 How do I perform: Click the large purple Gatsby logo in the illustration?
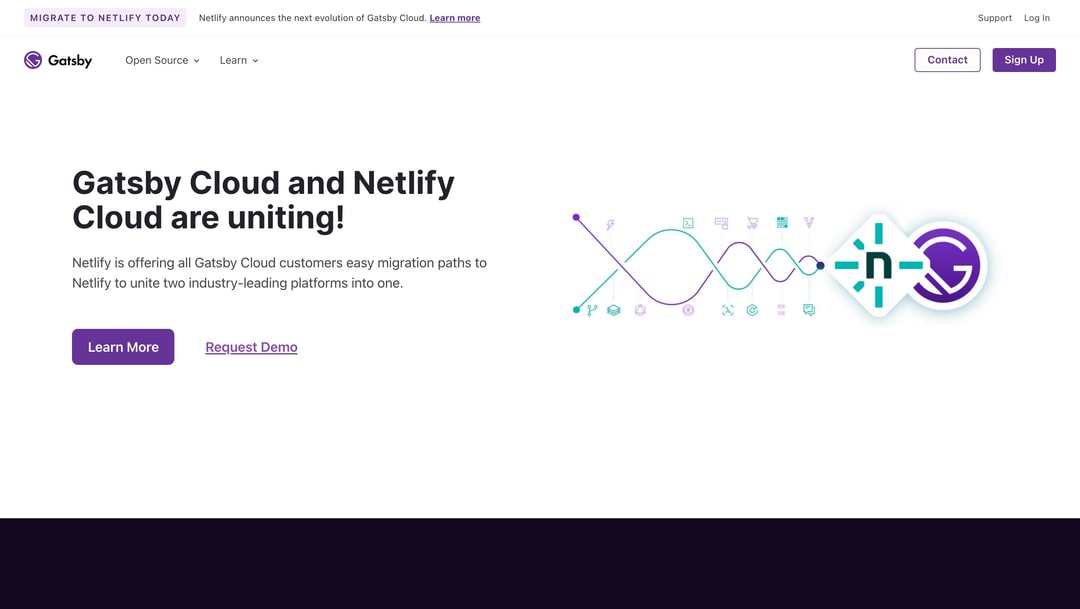(x=946, y=265)
